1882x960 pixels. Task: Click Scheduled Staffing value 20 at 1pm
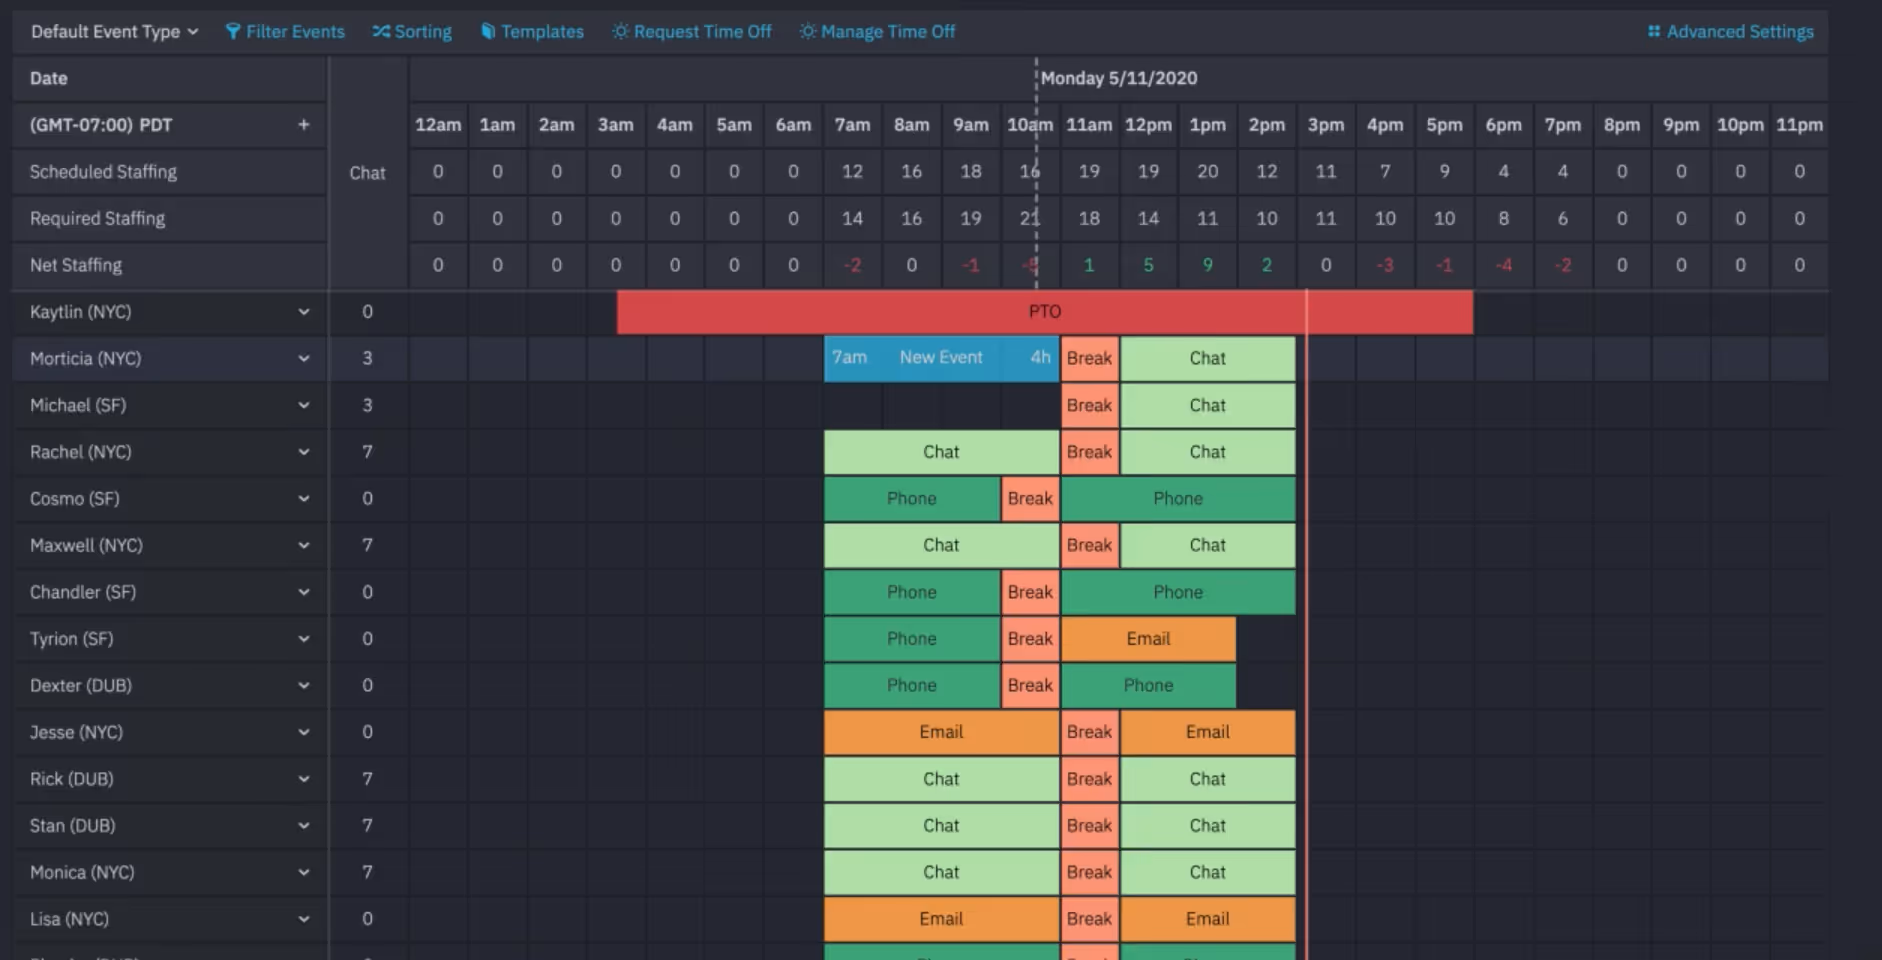1207,172
